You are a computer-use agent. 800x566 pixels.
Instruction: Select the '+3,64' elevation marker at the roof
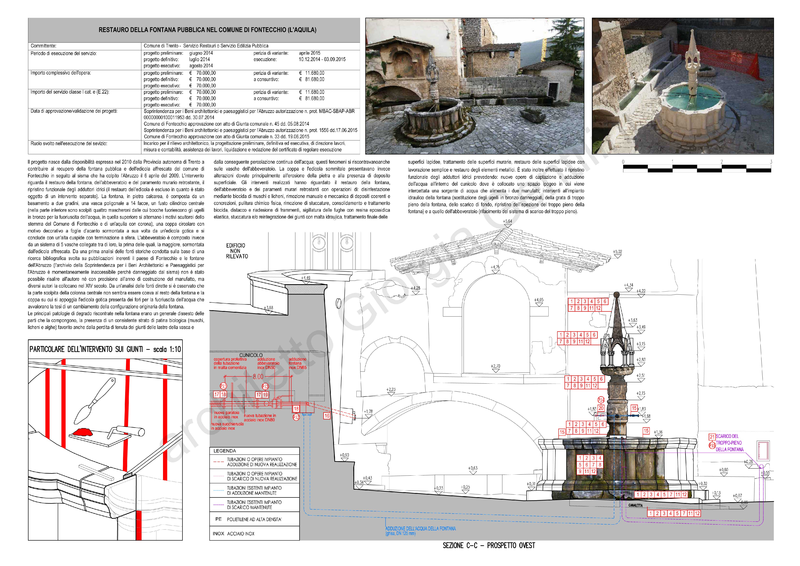(x=508, y=222)
